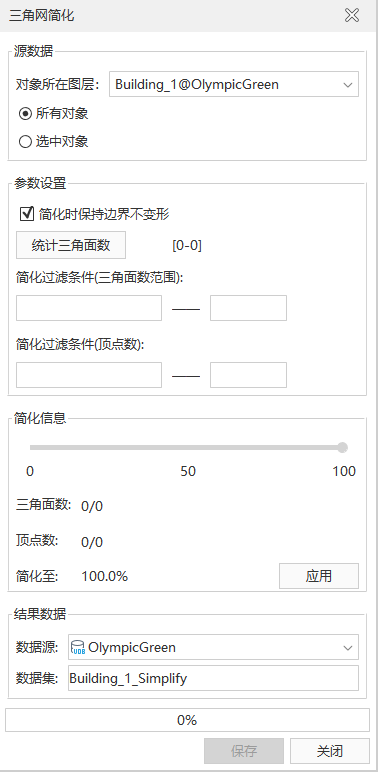Click the 数据集 Building_1_Simplify text field
This screenshot has height=772, width=378.
pos(213,678)
